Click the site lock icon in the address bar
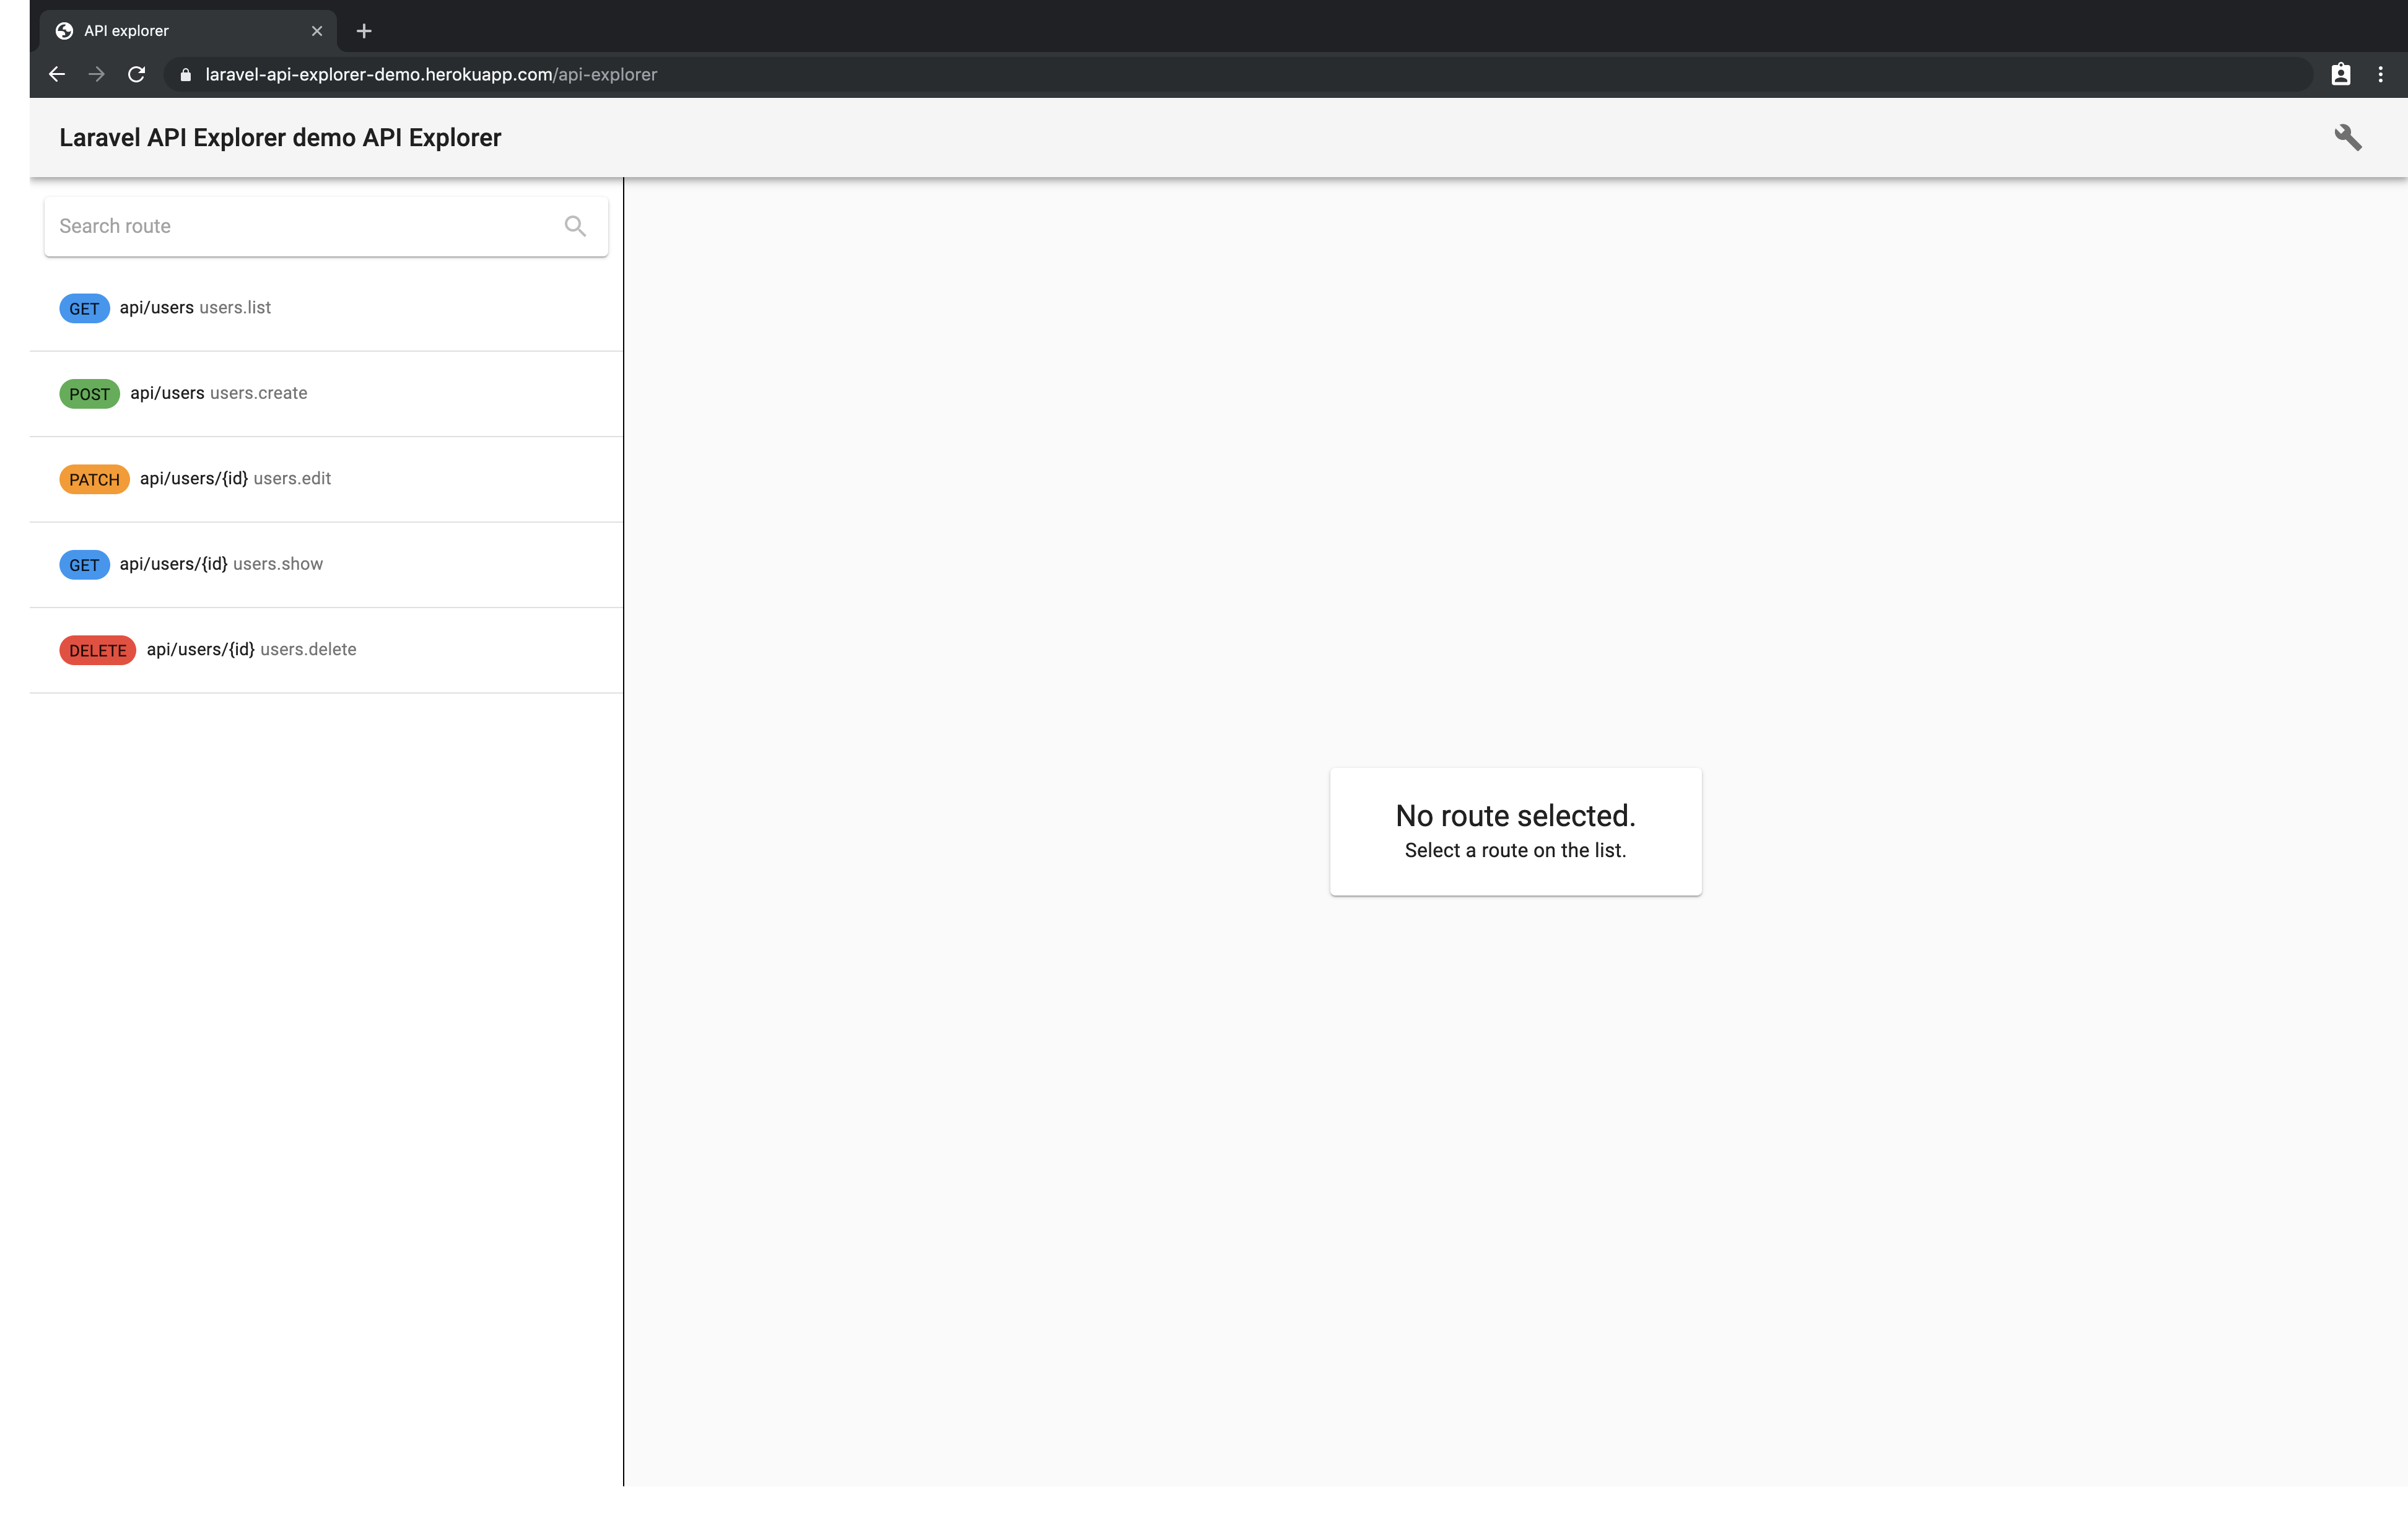The image size is (2408, 1521). pyautogui.click(x=185, y=75)
